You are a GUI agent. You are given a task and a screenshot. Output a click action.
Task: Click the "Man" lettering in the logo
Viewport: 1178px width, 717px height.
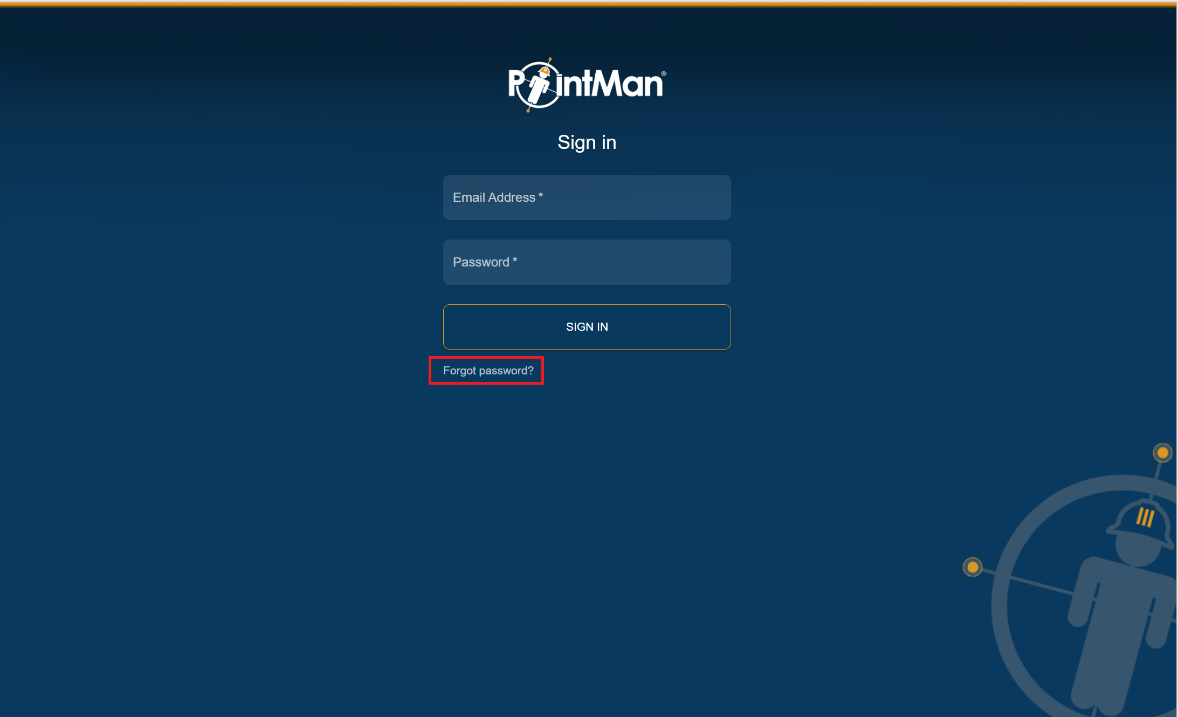[625, 83]
